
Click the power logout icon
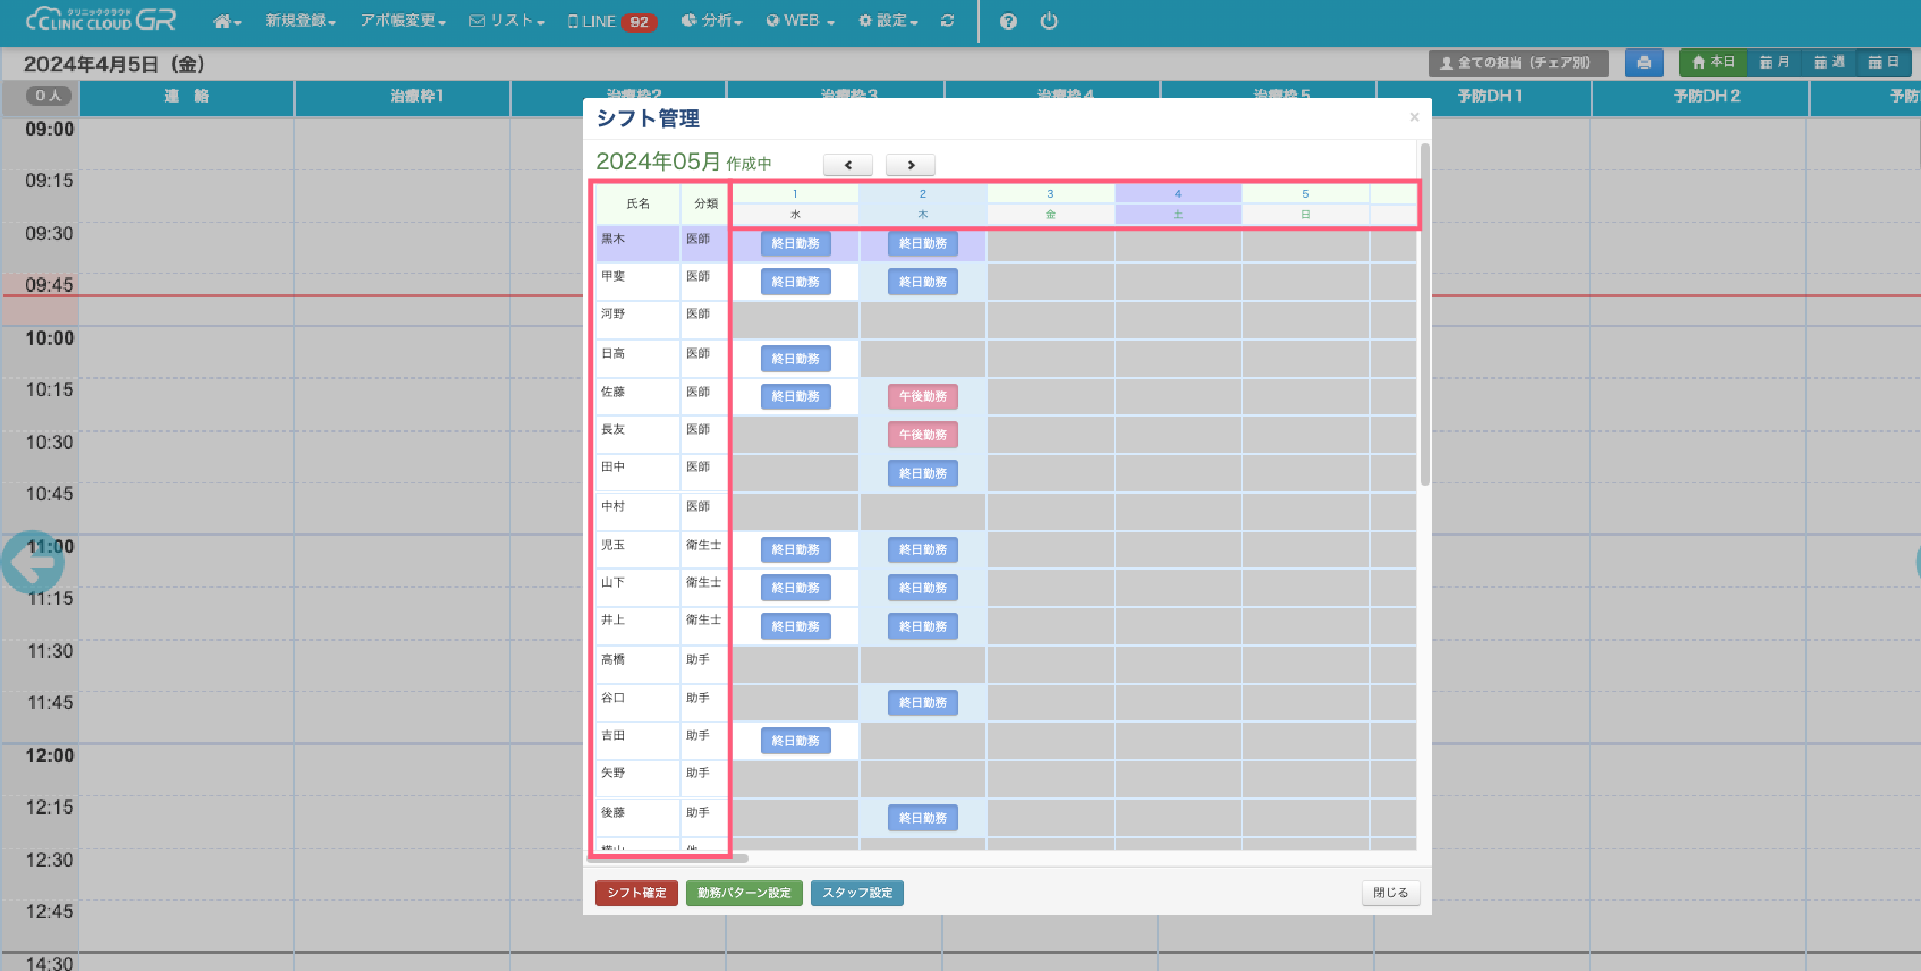(x=1049, y=21)
